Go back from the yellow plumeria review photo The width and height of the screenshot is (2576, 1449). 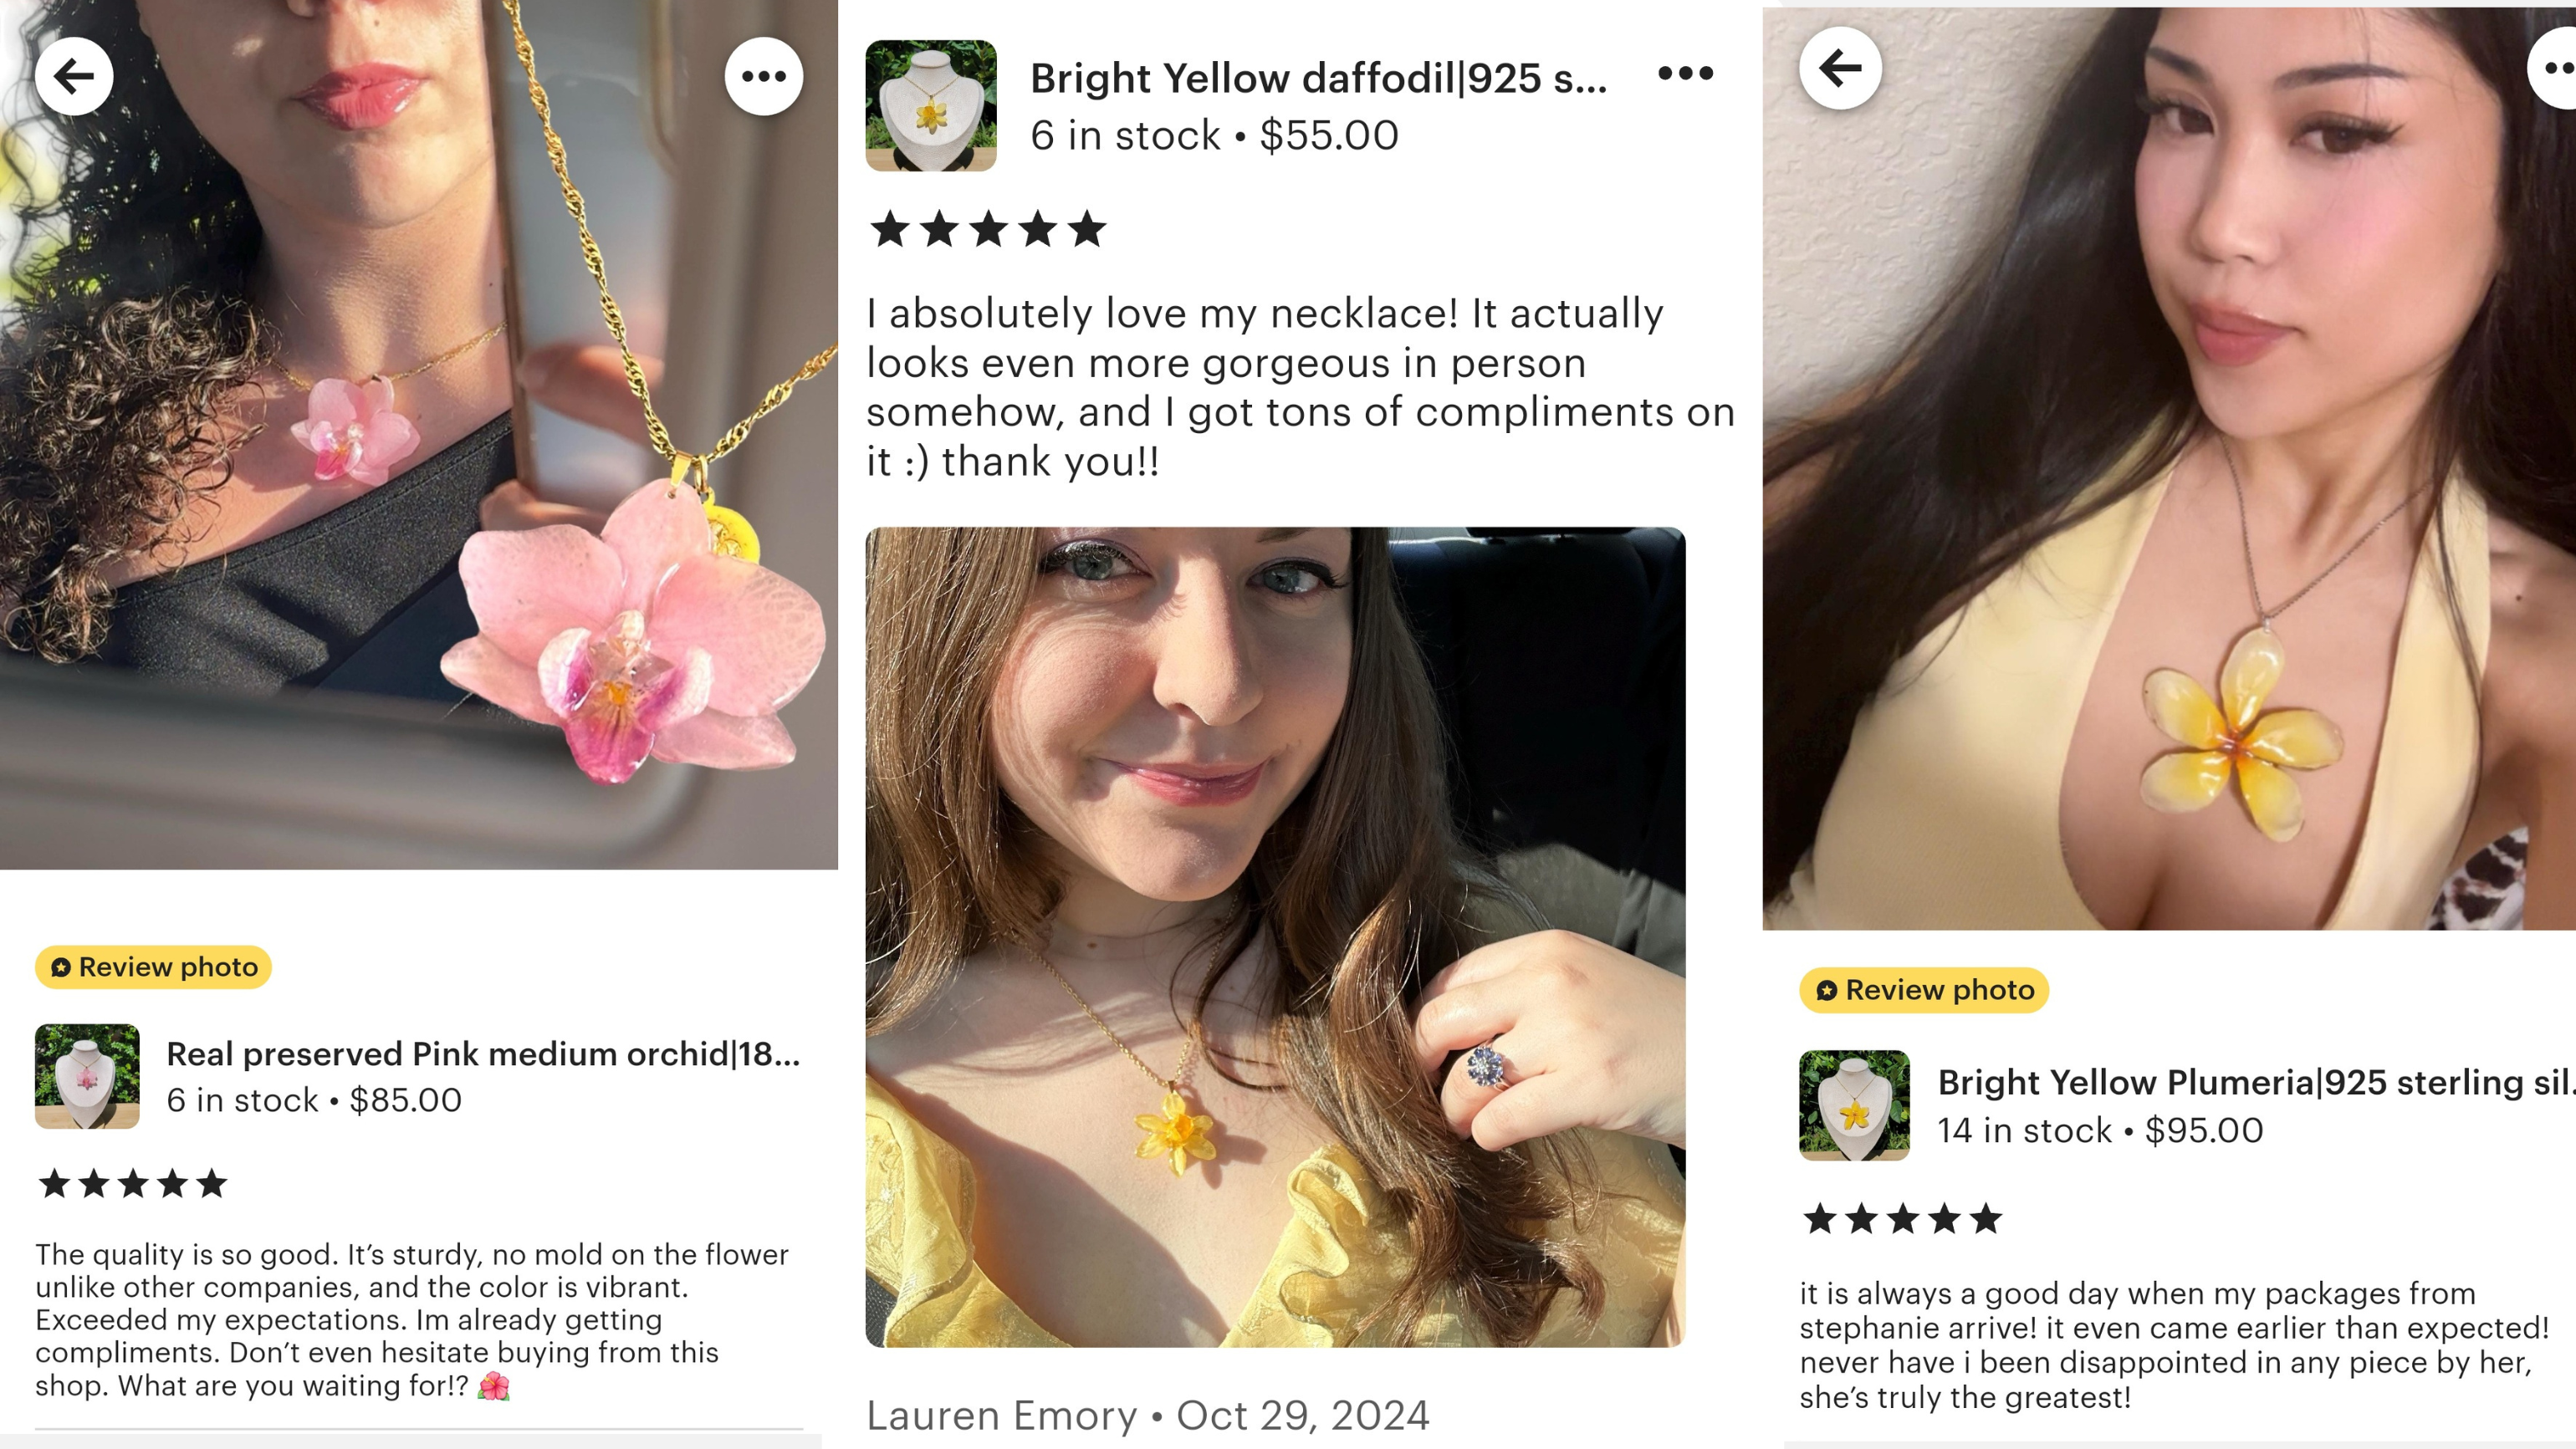(x=1840, y=68)
